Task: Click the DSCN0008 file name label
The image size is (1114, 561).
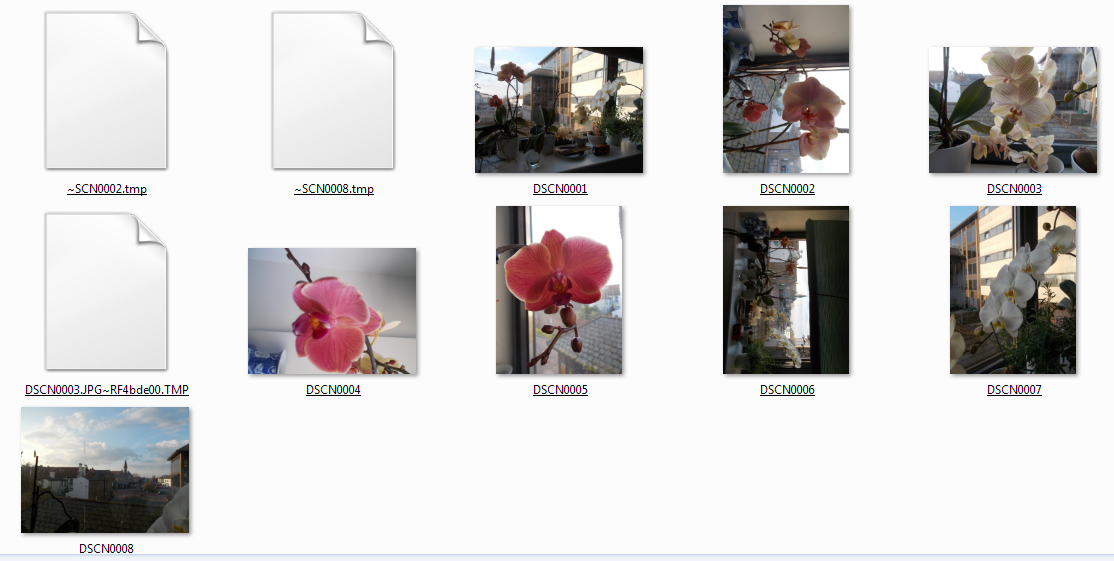Action: (x=106, y=548)
